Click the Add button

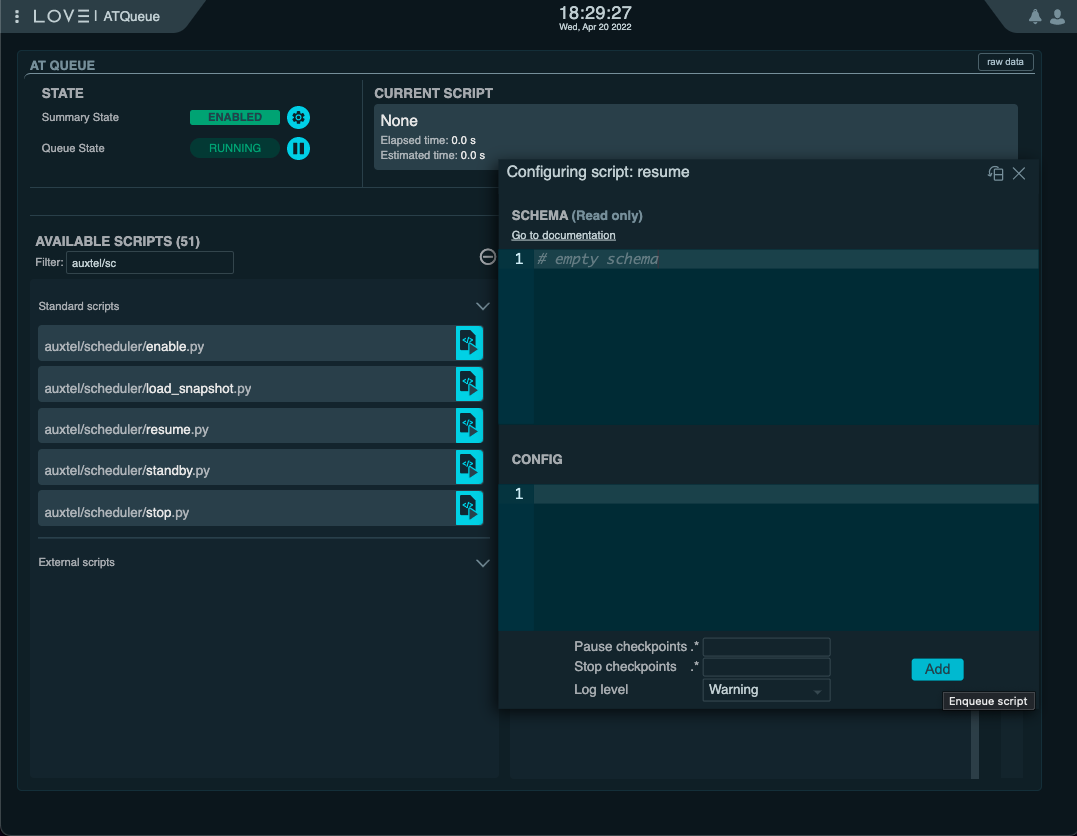pyautogui.click(x=937, y=669)
